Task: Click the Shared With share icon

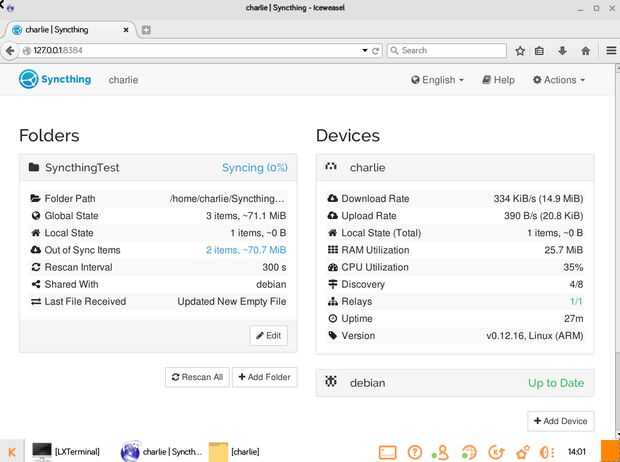Action: [x=36, y=284]
